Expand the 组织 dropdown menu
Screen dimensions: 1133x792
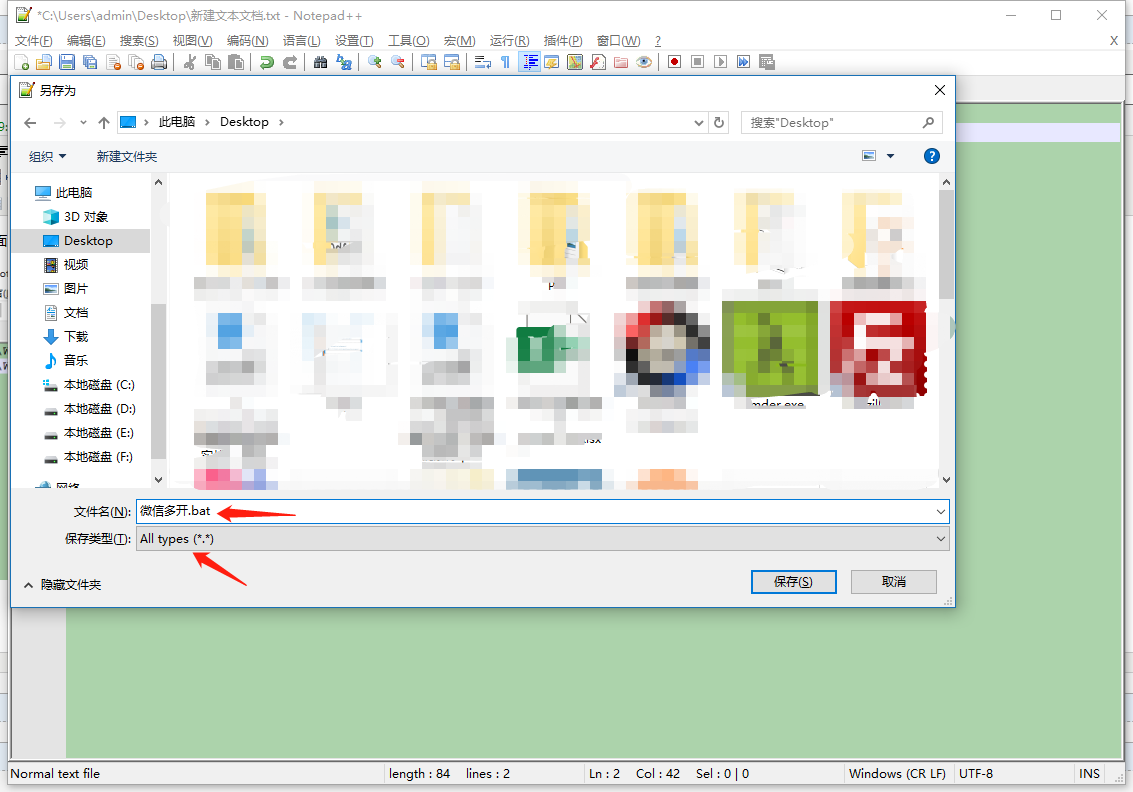48,157
